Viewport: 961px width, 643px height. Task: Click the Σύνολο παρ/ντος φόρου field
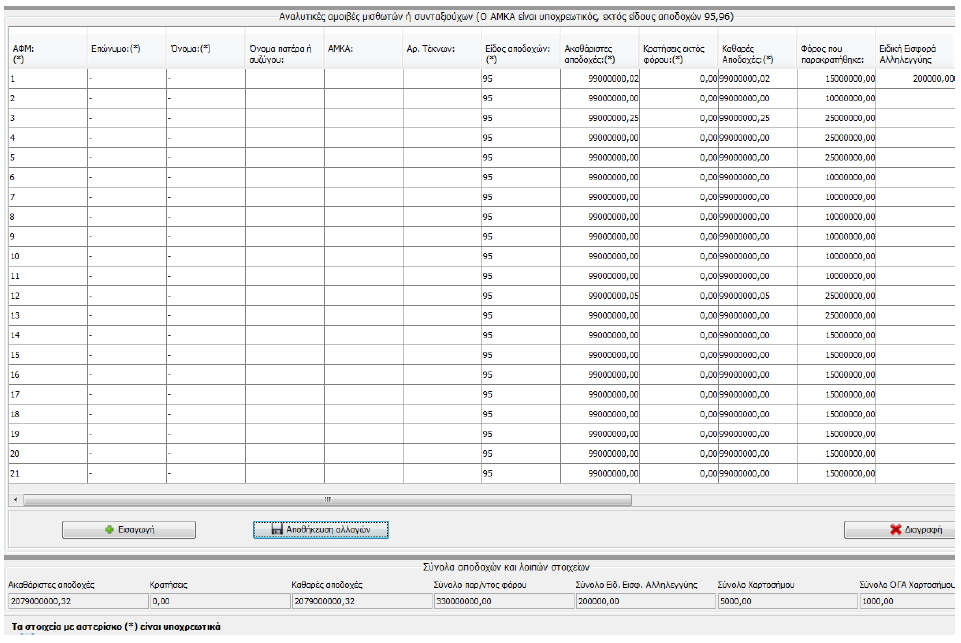point(501,602)
